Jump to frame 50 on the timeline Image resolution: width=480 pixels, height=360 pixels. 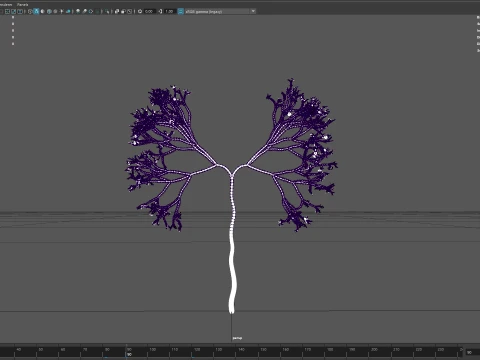pyautogui.click(x=41, y=350)
